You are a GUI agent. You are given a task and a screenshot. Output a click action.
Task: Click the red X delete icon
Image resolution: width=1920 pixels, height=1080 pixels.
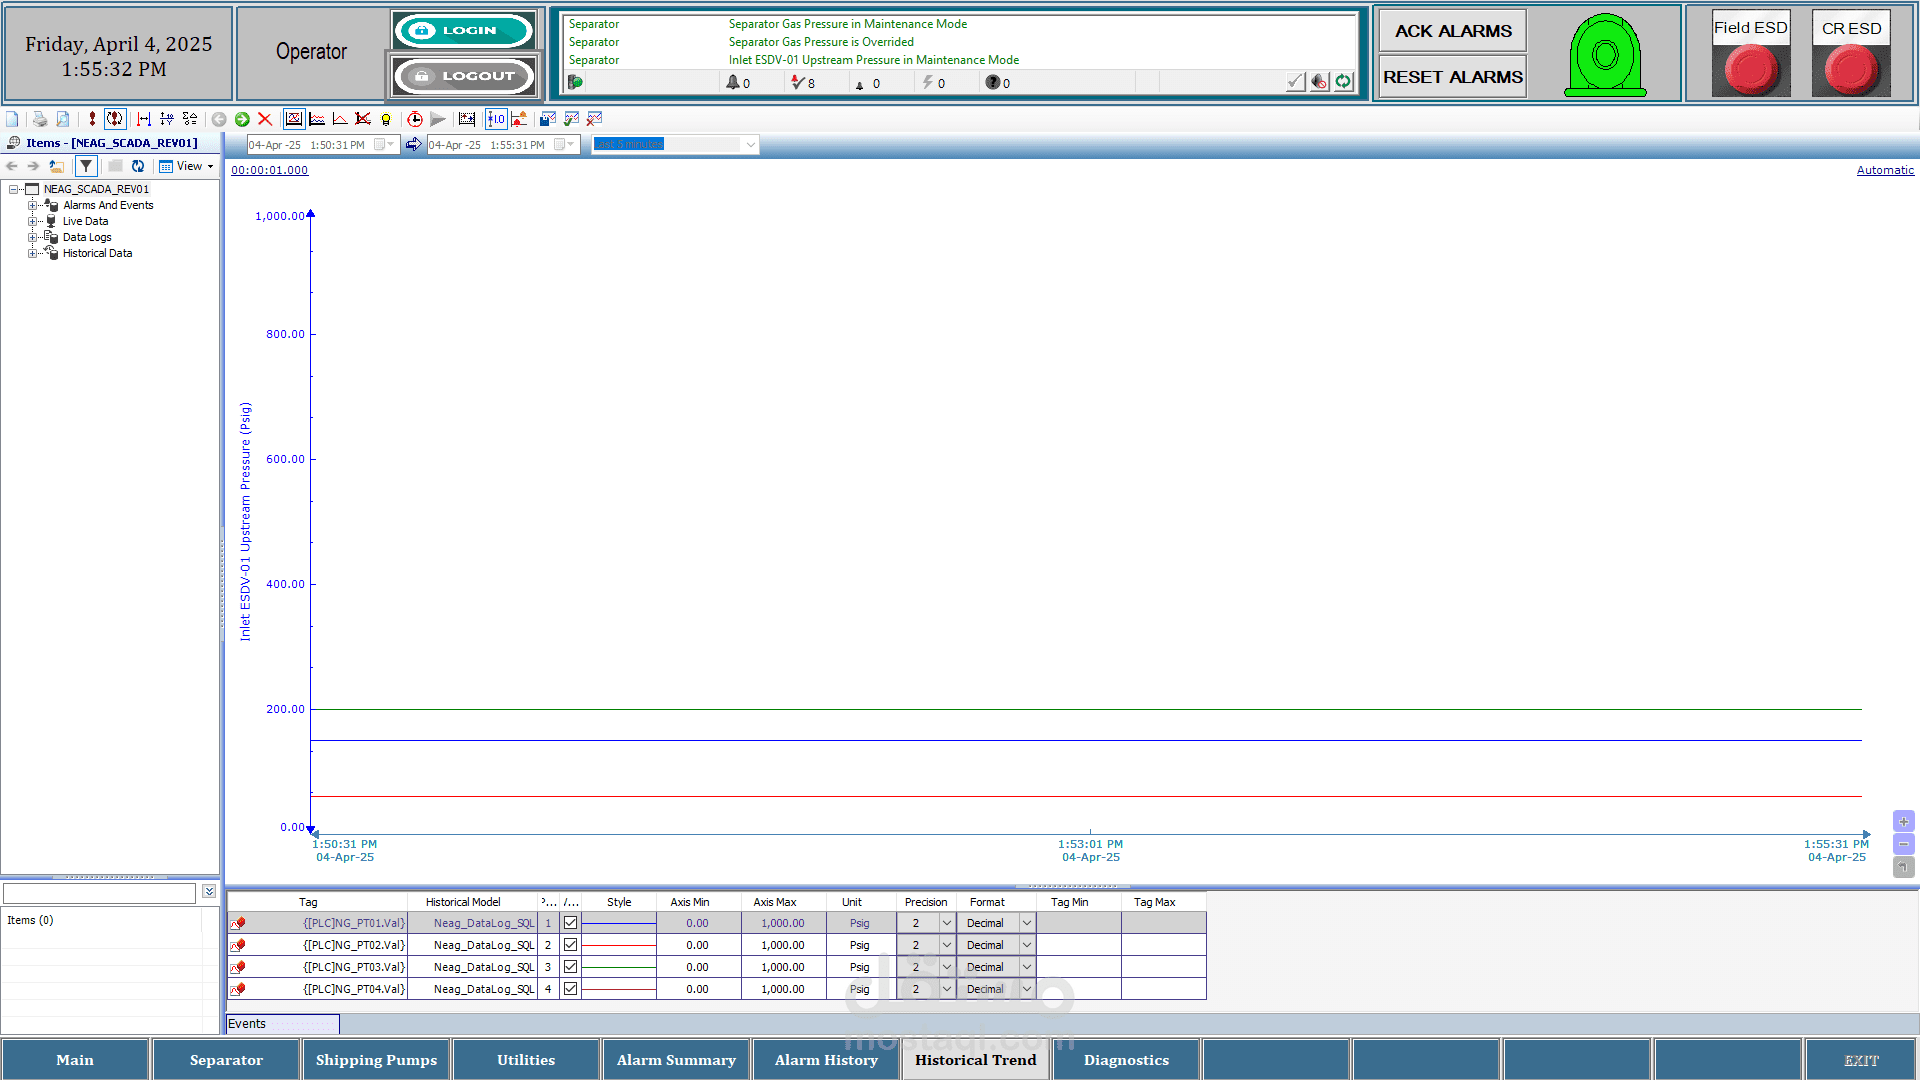click(265, 119)
